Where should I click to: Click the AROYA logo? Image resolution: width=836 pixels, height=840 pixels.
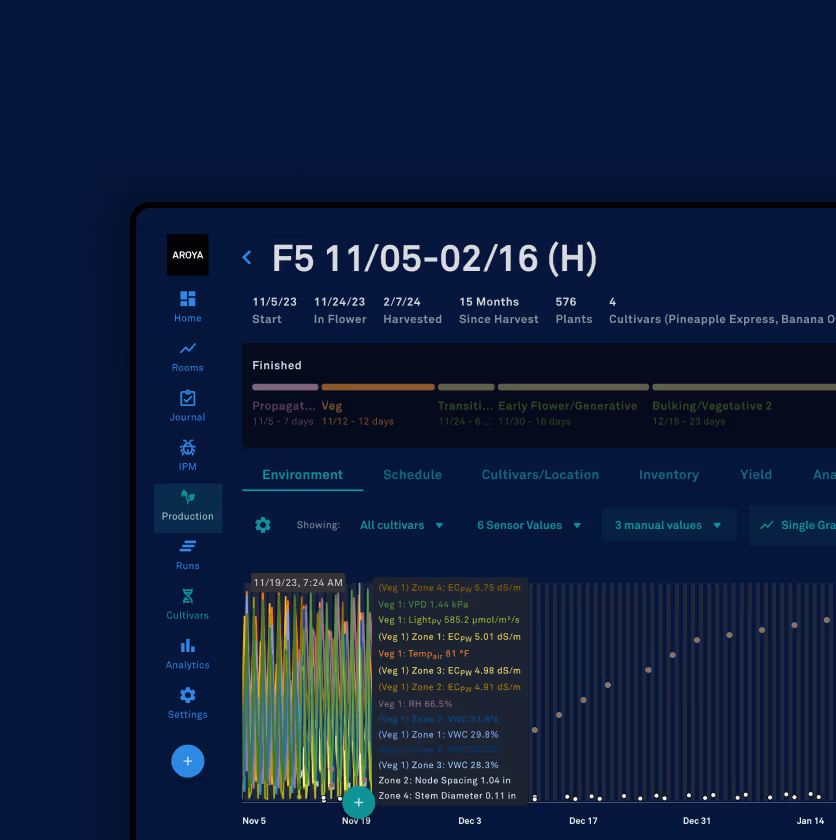[x=187, y=254]
